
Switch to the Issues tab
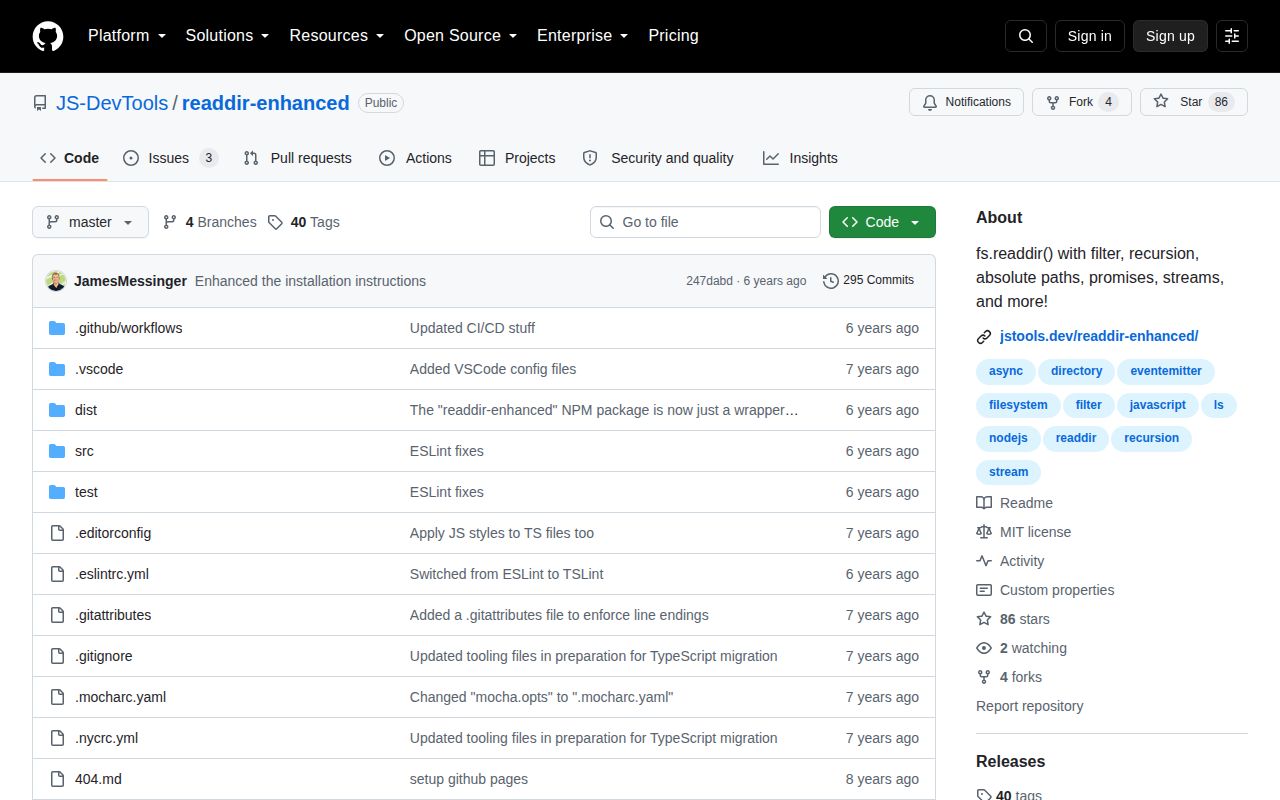coord(170,158)
